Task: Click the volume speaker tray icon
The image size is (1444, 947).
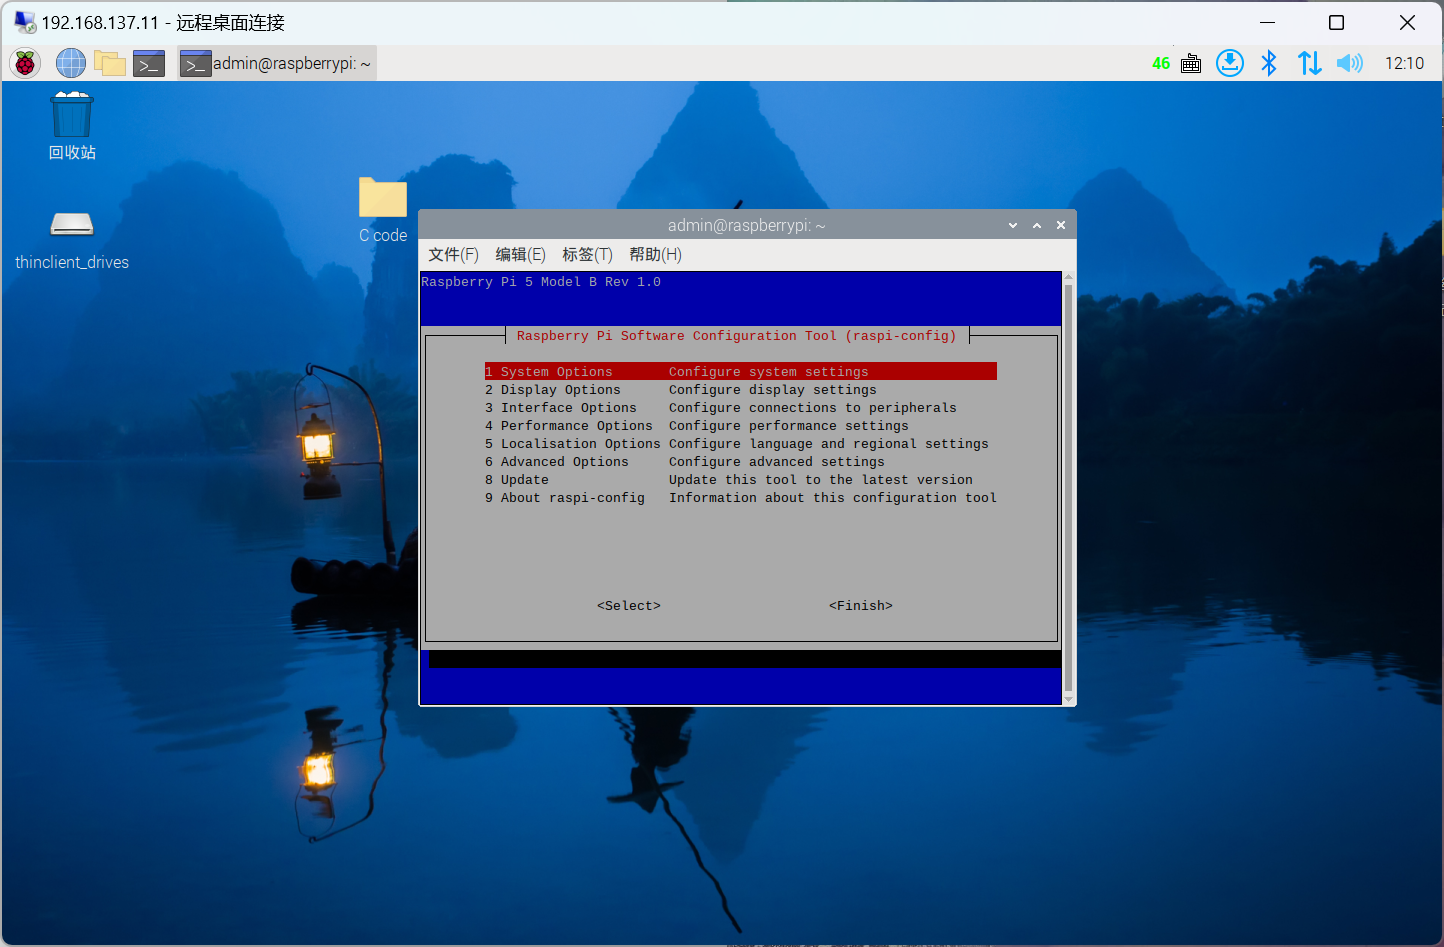Action: (1349, 63)
